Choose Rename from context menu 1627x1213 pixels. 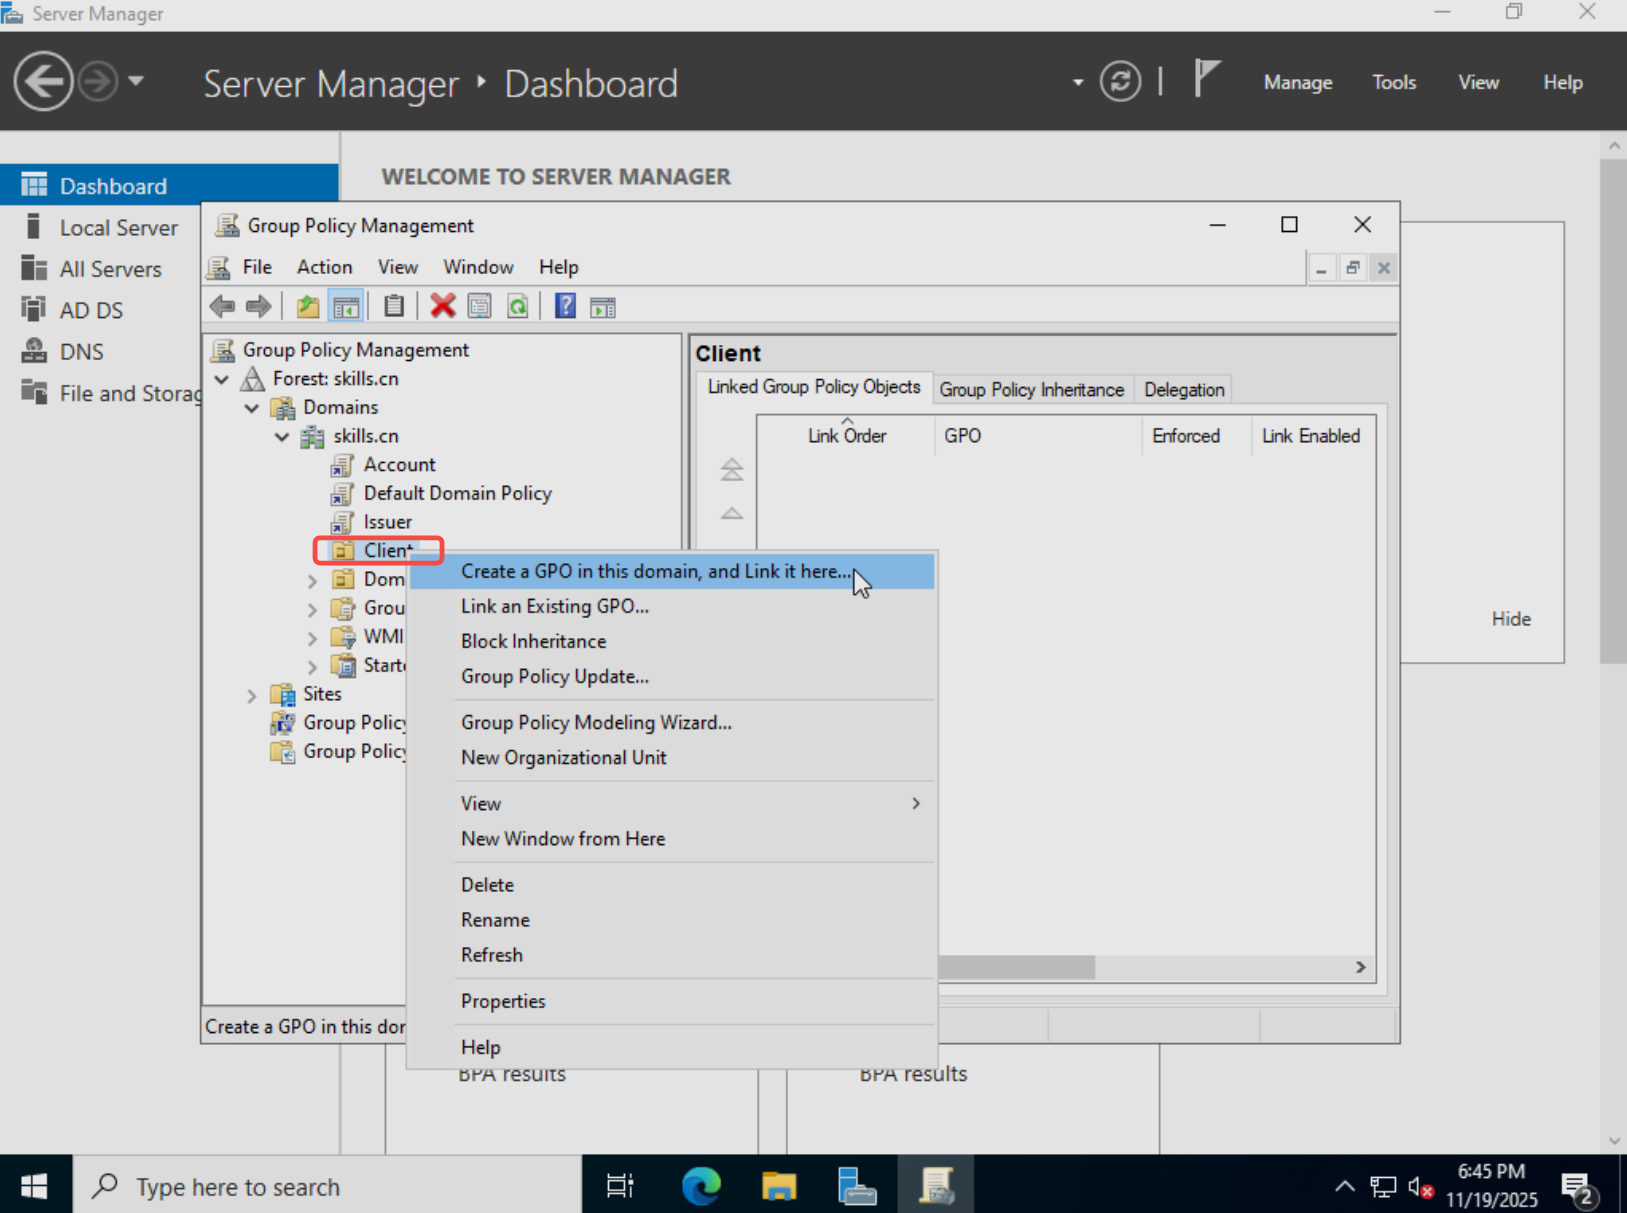tap(672, 919)
